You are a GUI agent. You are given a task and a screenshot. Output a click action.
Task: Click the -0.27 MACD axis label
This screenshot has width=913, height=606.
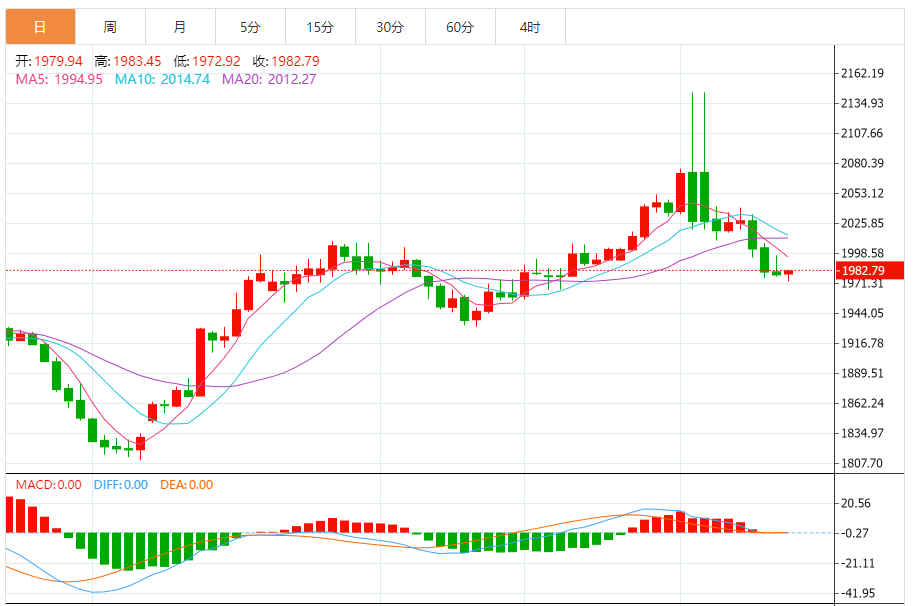click(x=856, y=533)
